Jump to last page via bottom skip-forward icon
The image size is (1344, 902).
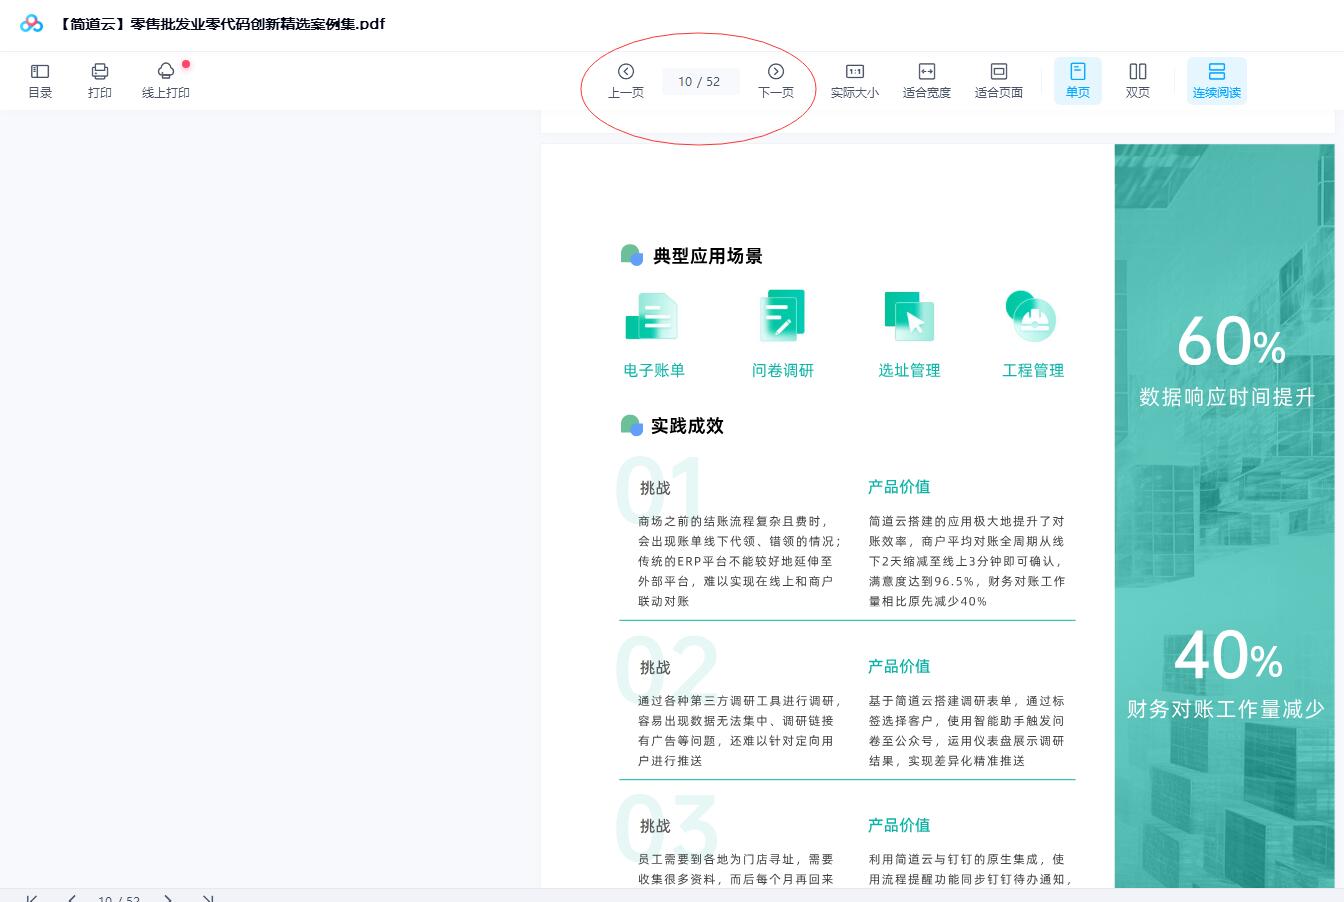click(x=209, y=898)
